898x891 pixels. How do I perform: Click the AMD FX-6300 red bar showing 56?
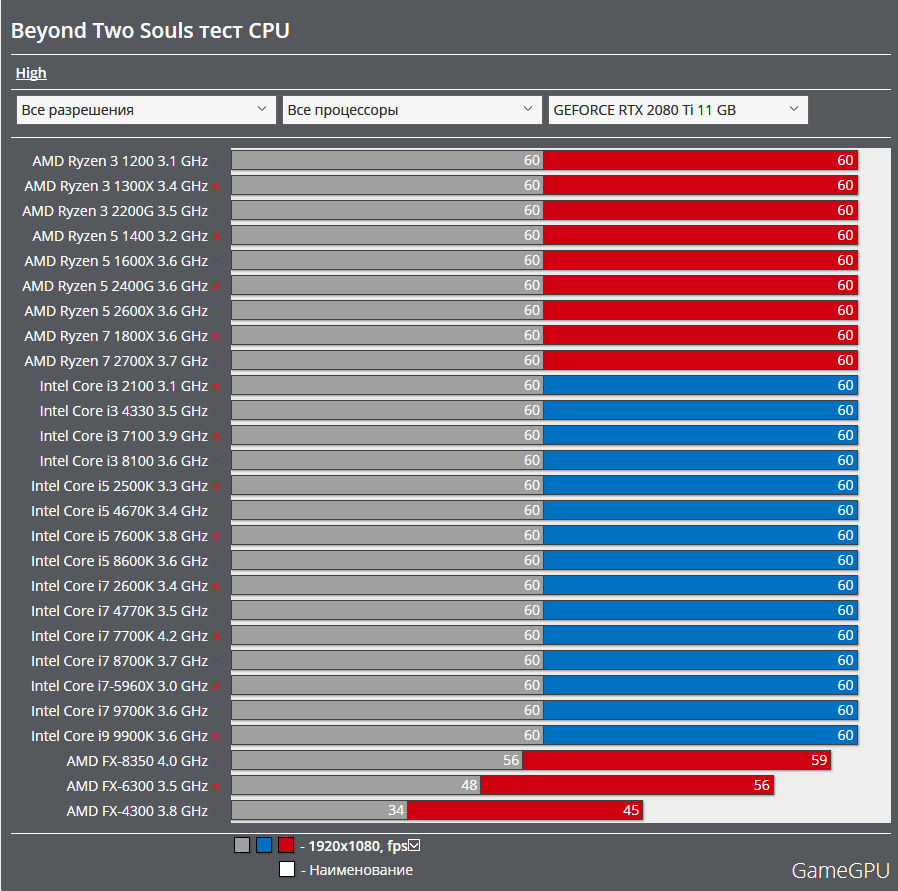point(627,785)
